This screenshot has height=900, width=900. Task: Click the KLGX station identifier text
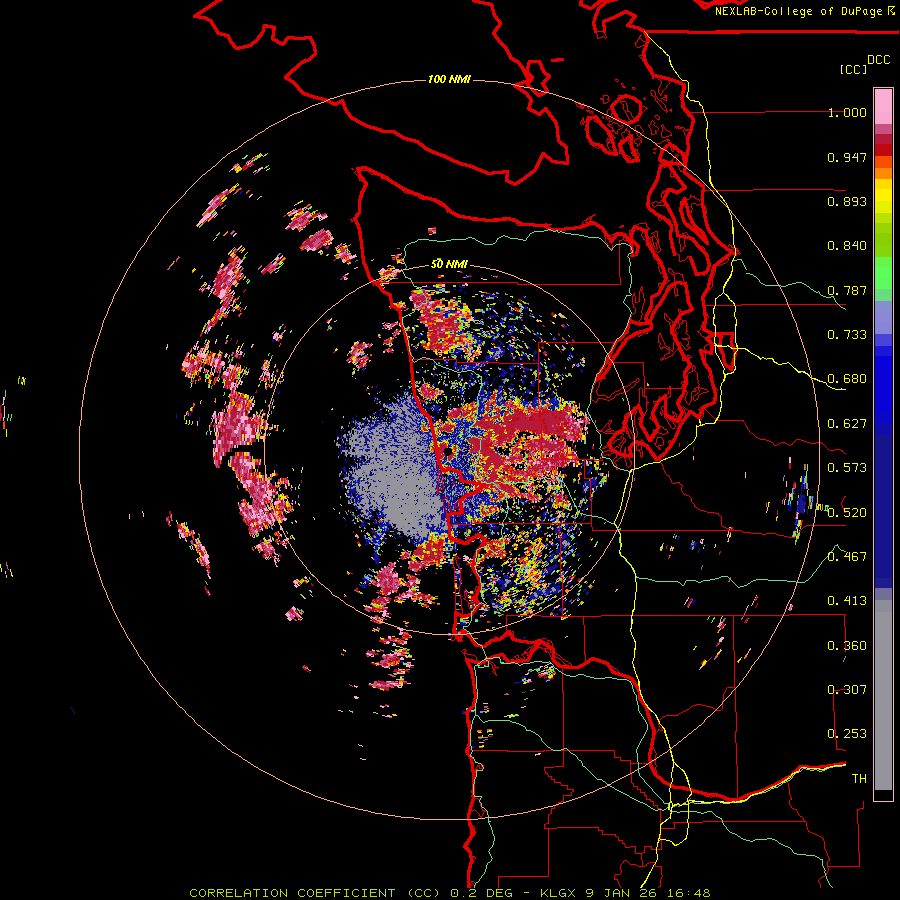[559, 893]
